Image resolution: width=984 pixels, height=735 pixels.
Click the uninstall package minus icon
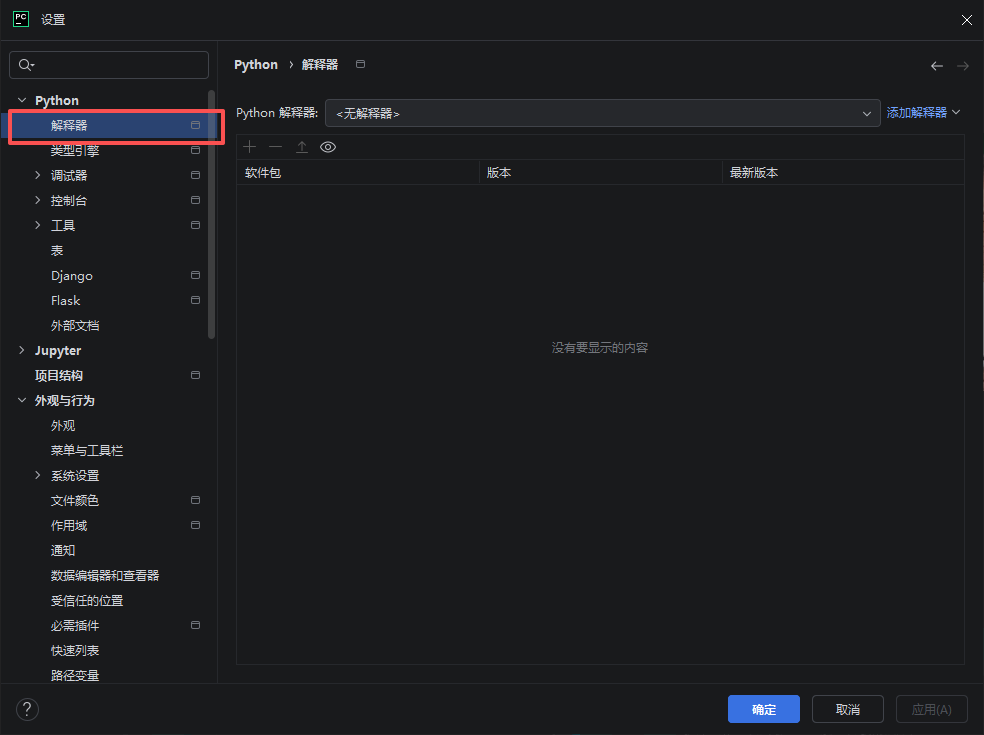(275, 147)
